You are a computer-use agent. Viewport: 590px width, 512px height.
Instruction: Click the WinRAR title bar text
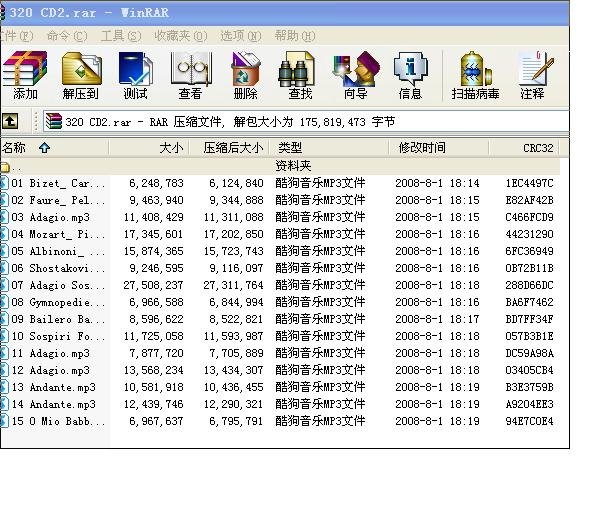point(89,13)
